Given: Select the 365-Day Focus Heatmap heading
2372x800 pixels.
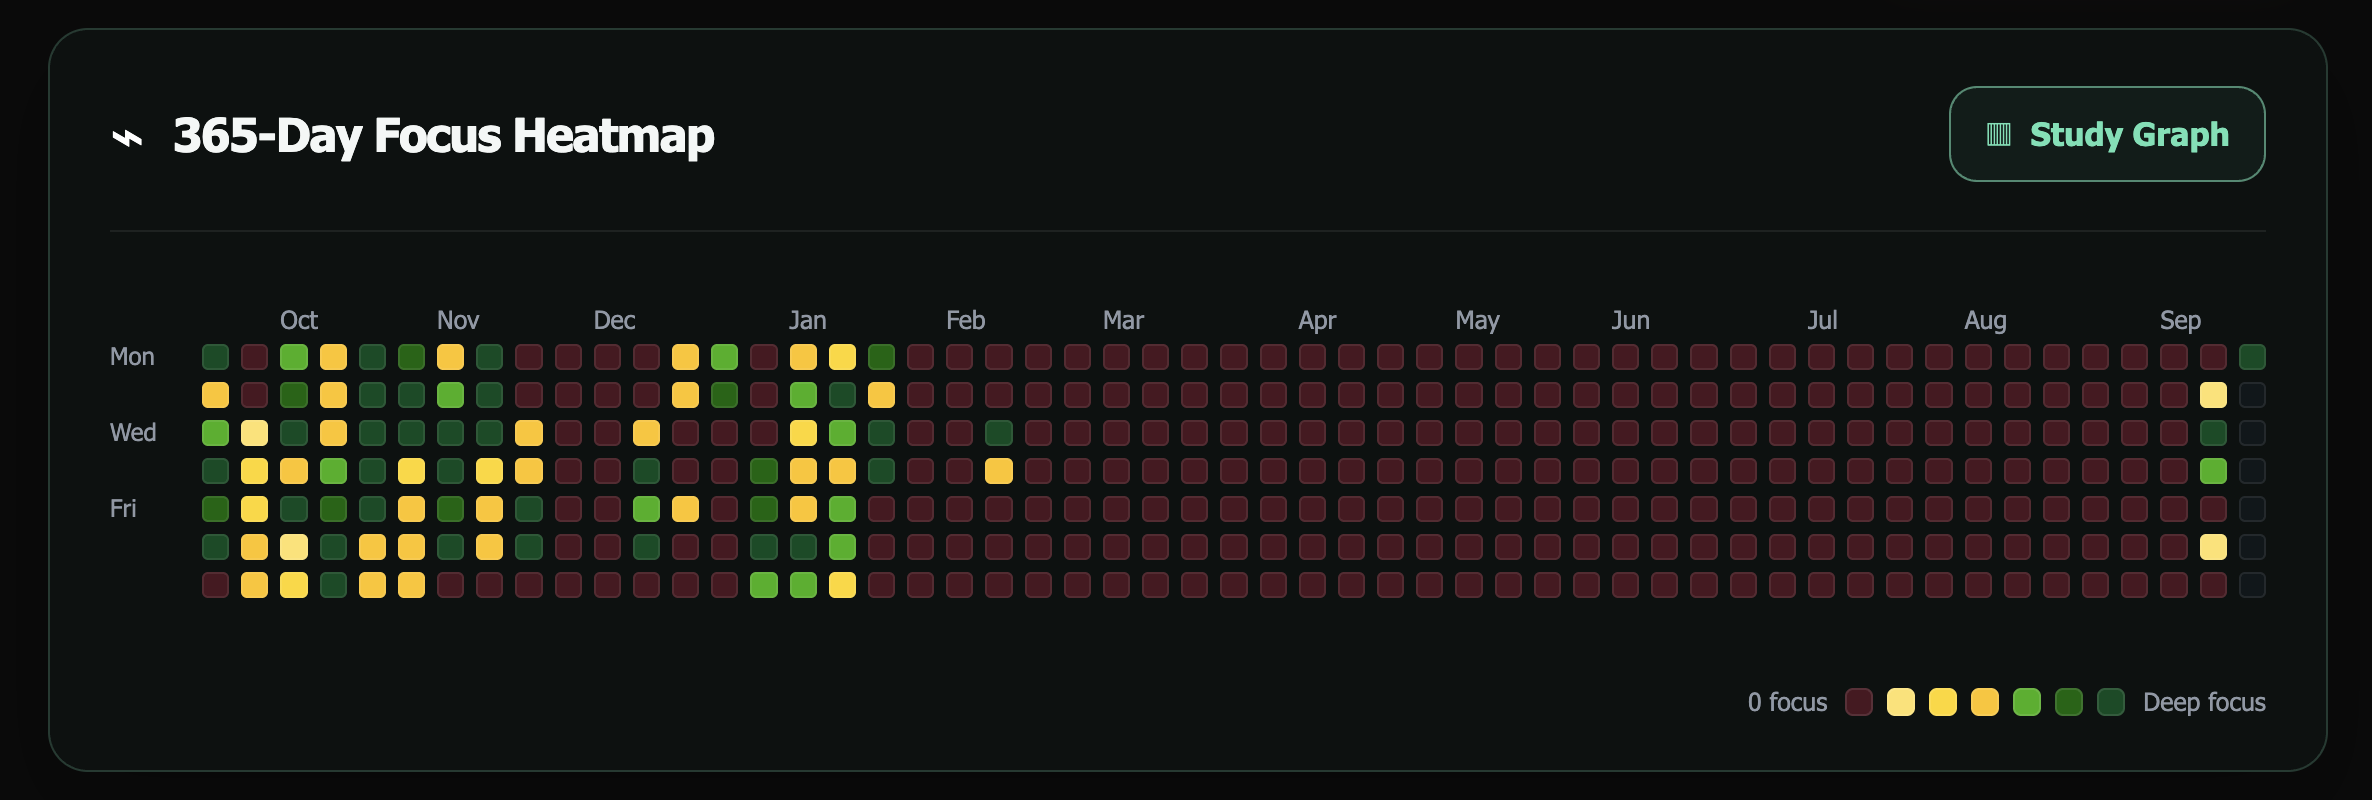Looking at the screenshot, I should (x=444, y=136).
